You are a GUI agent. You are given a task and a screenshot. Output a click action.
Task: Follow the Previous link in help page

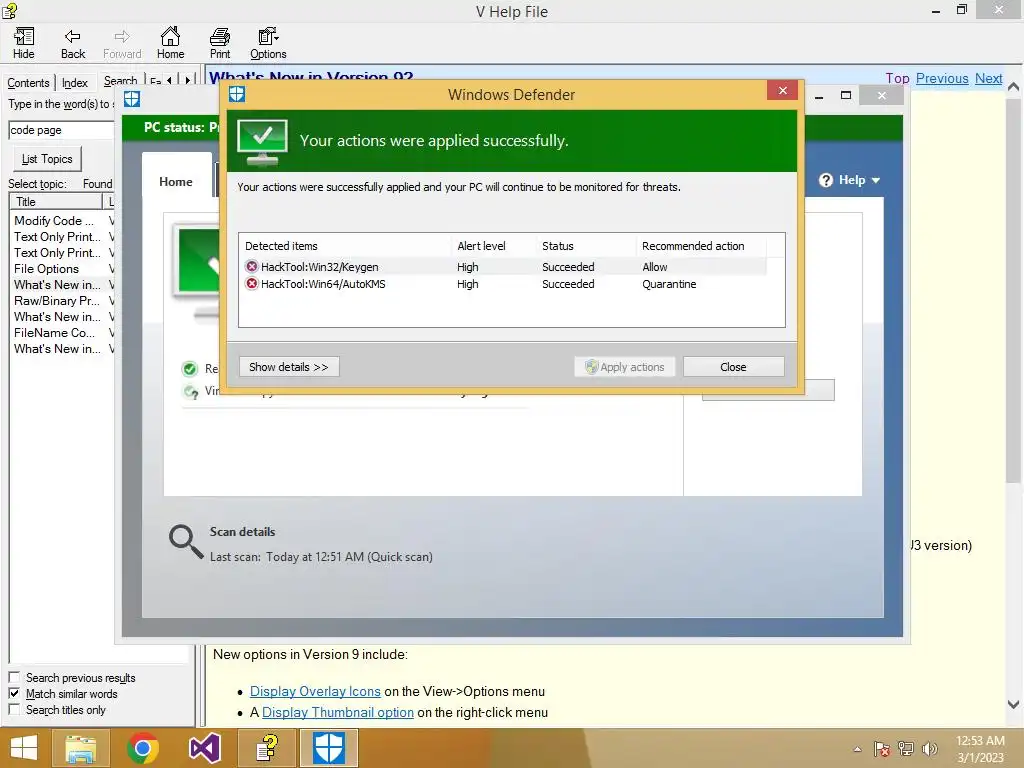point(942,78)
